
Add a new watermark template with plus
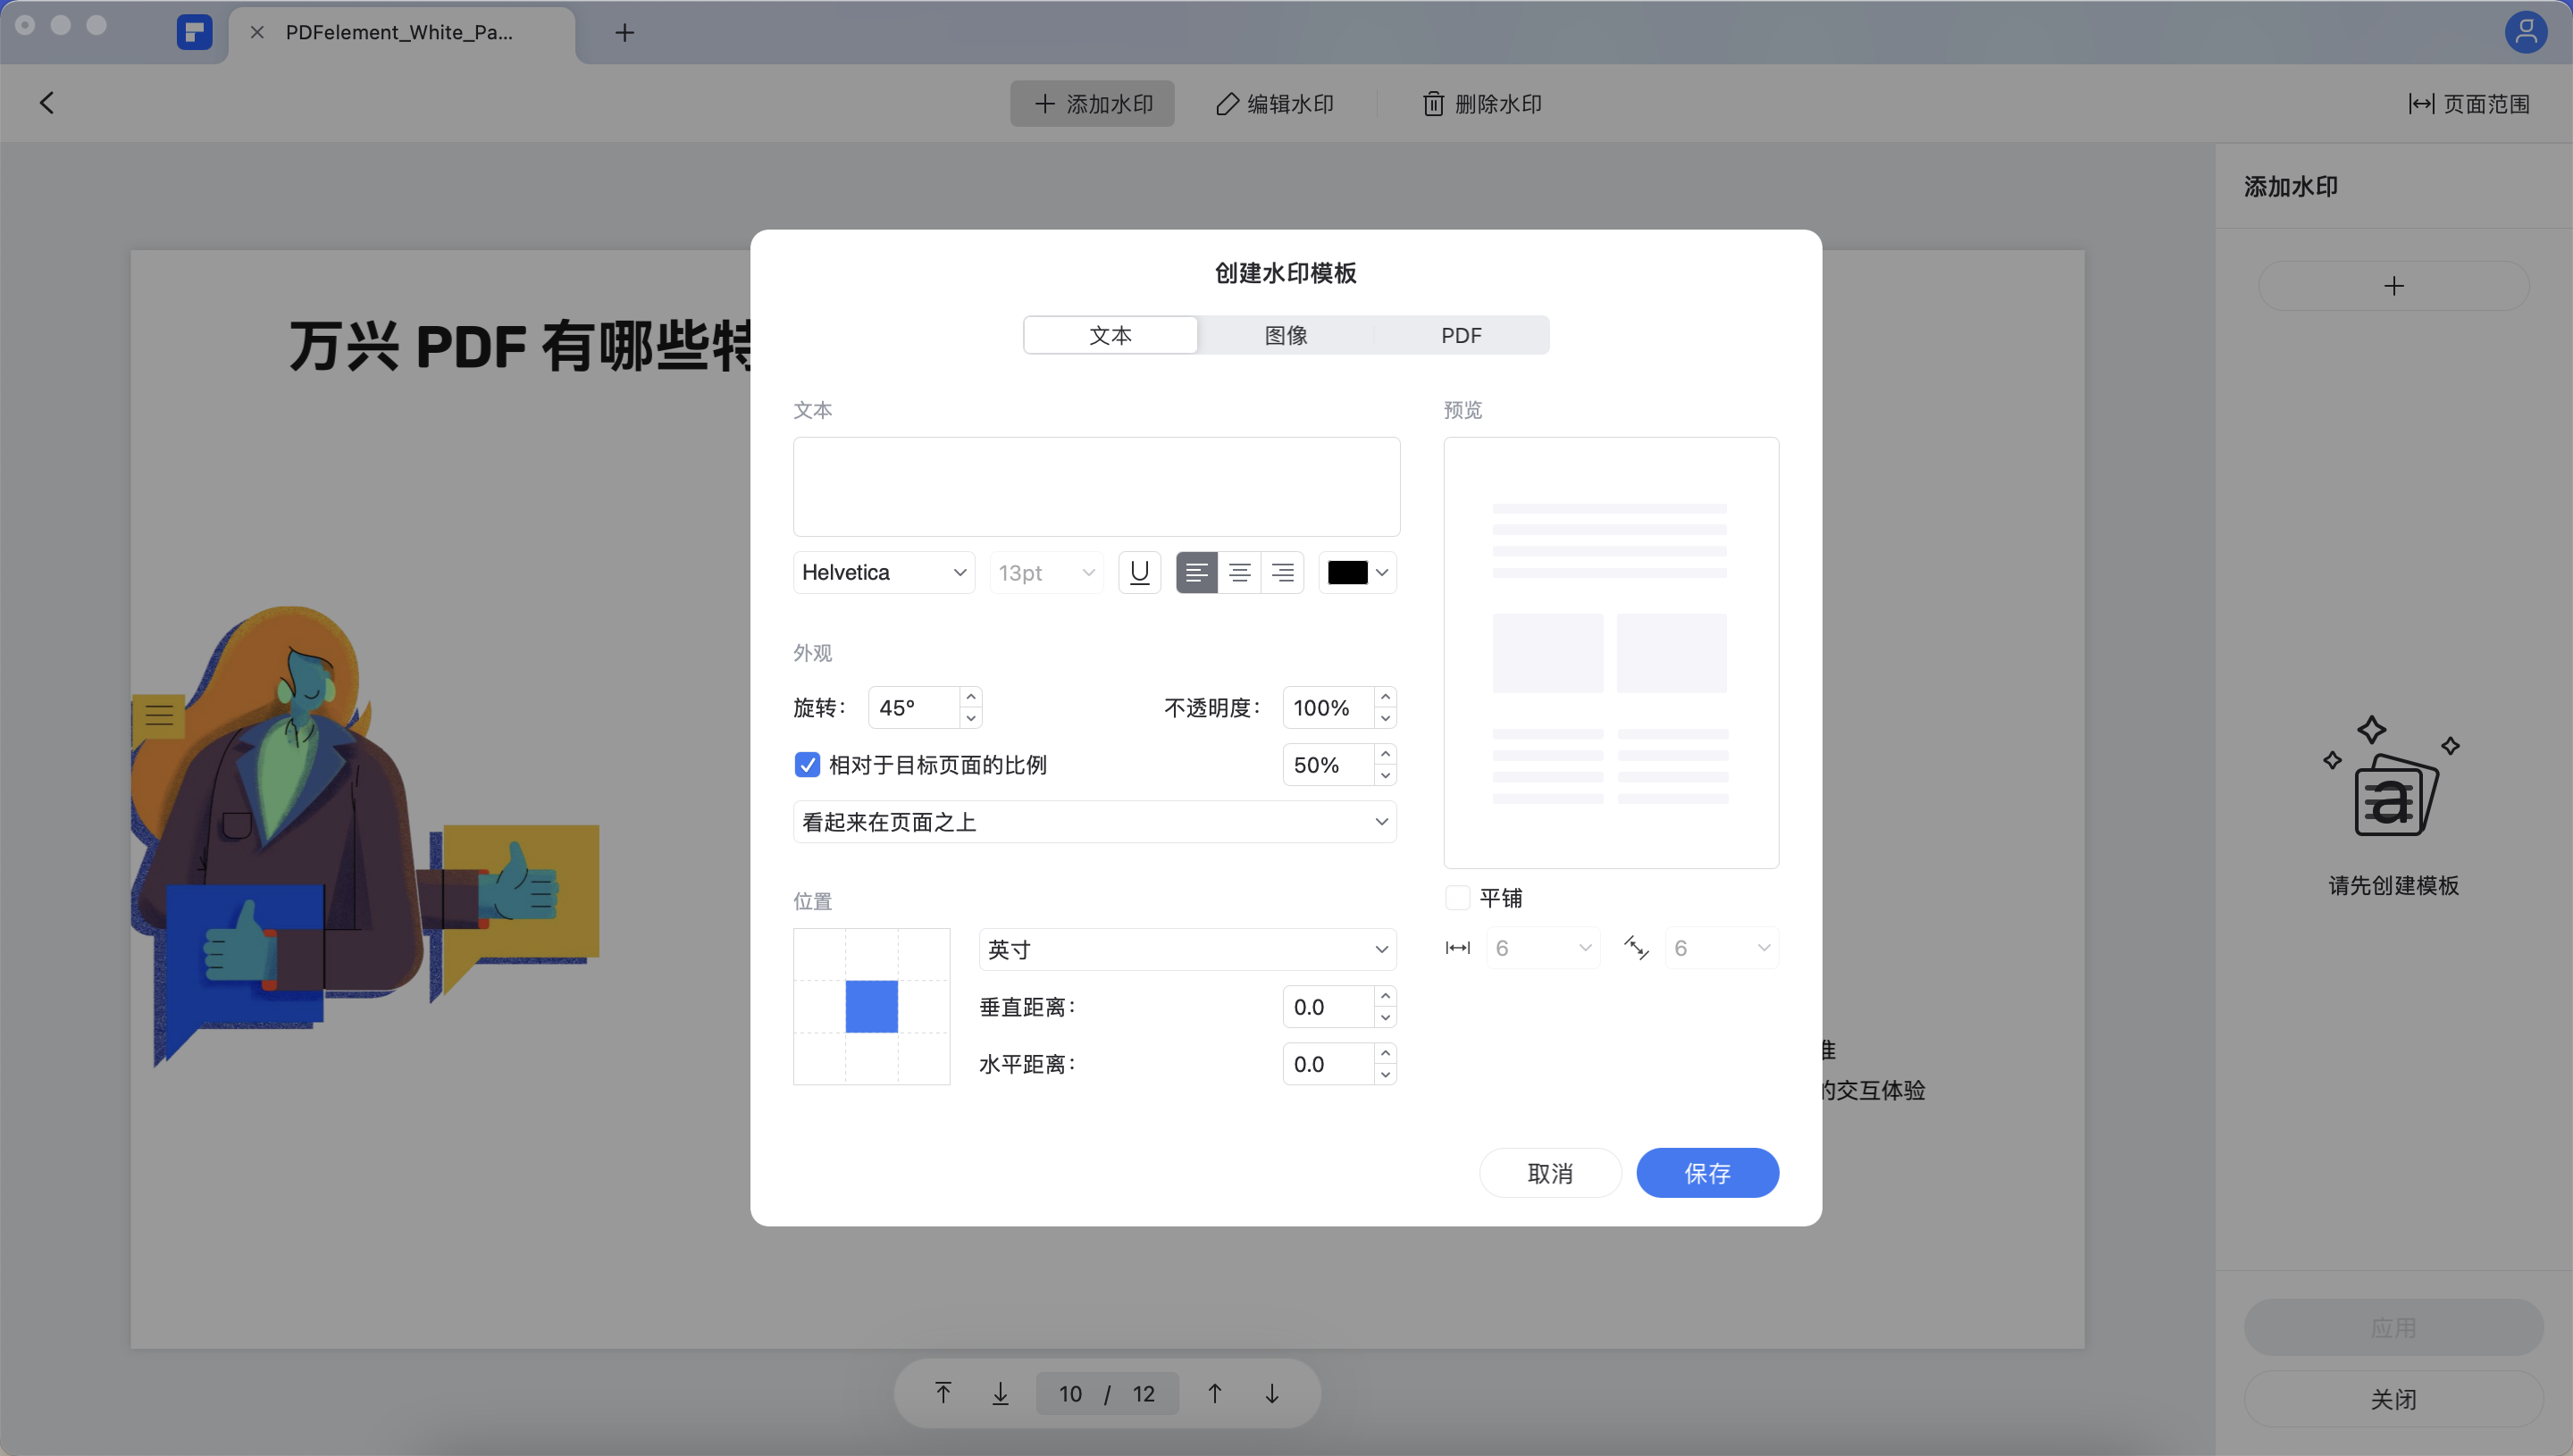pyautogui.click(x=2393, y=286)
